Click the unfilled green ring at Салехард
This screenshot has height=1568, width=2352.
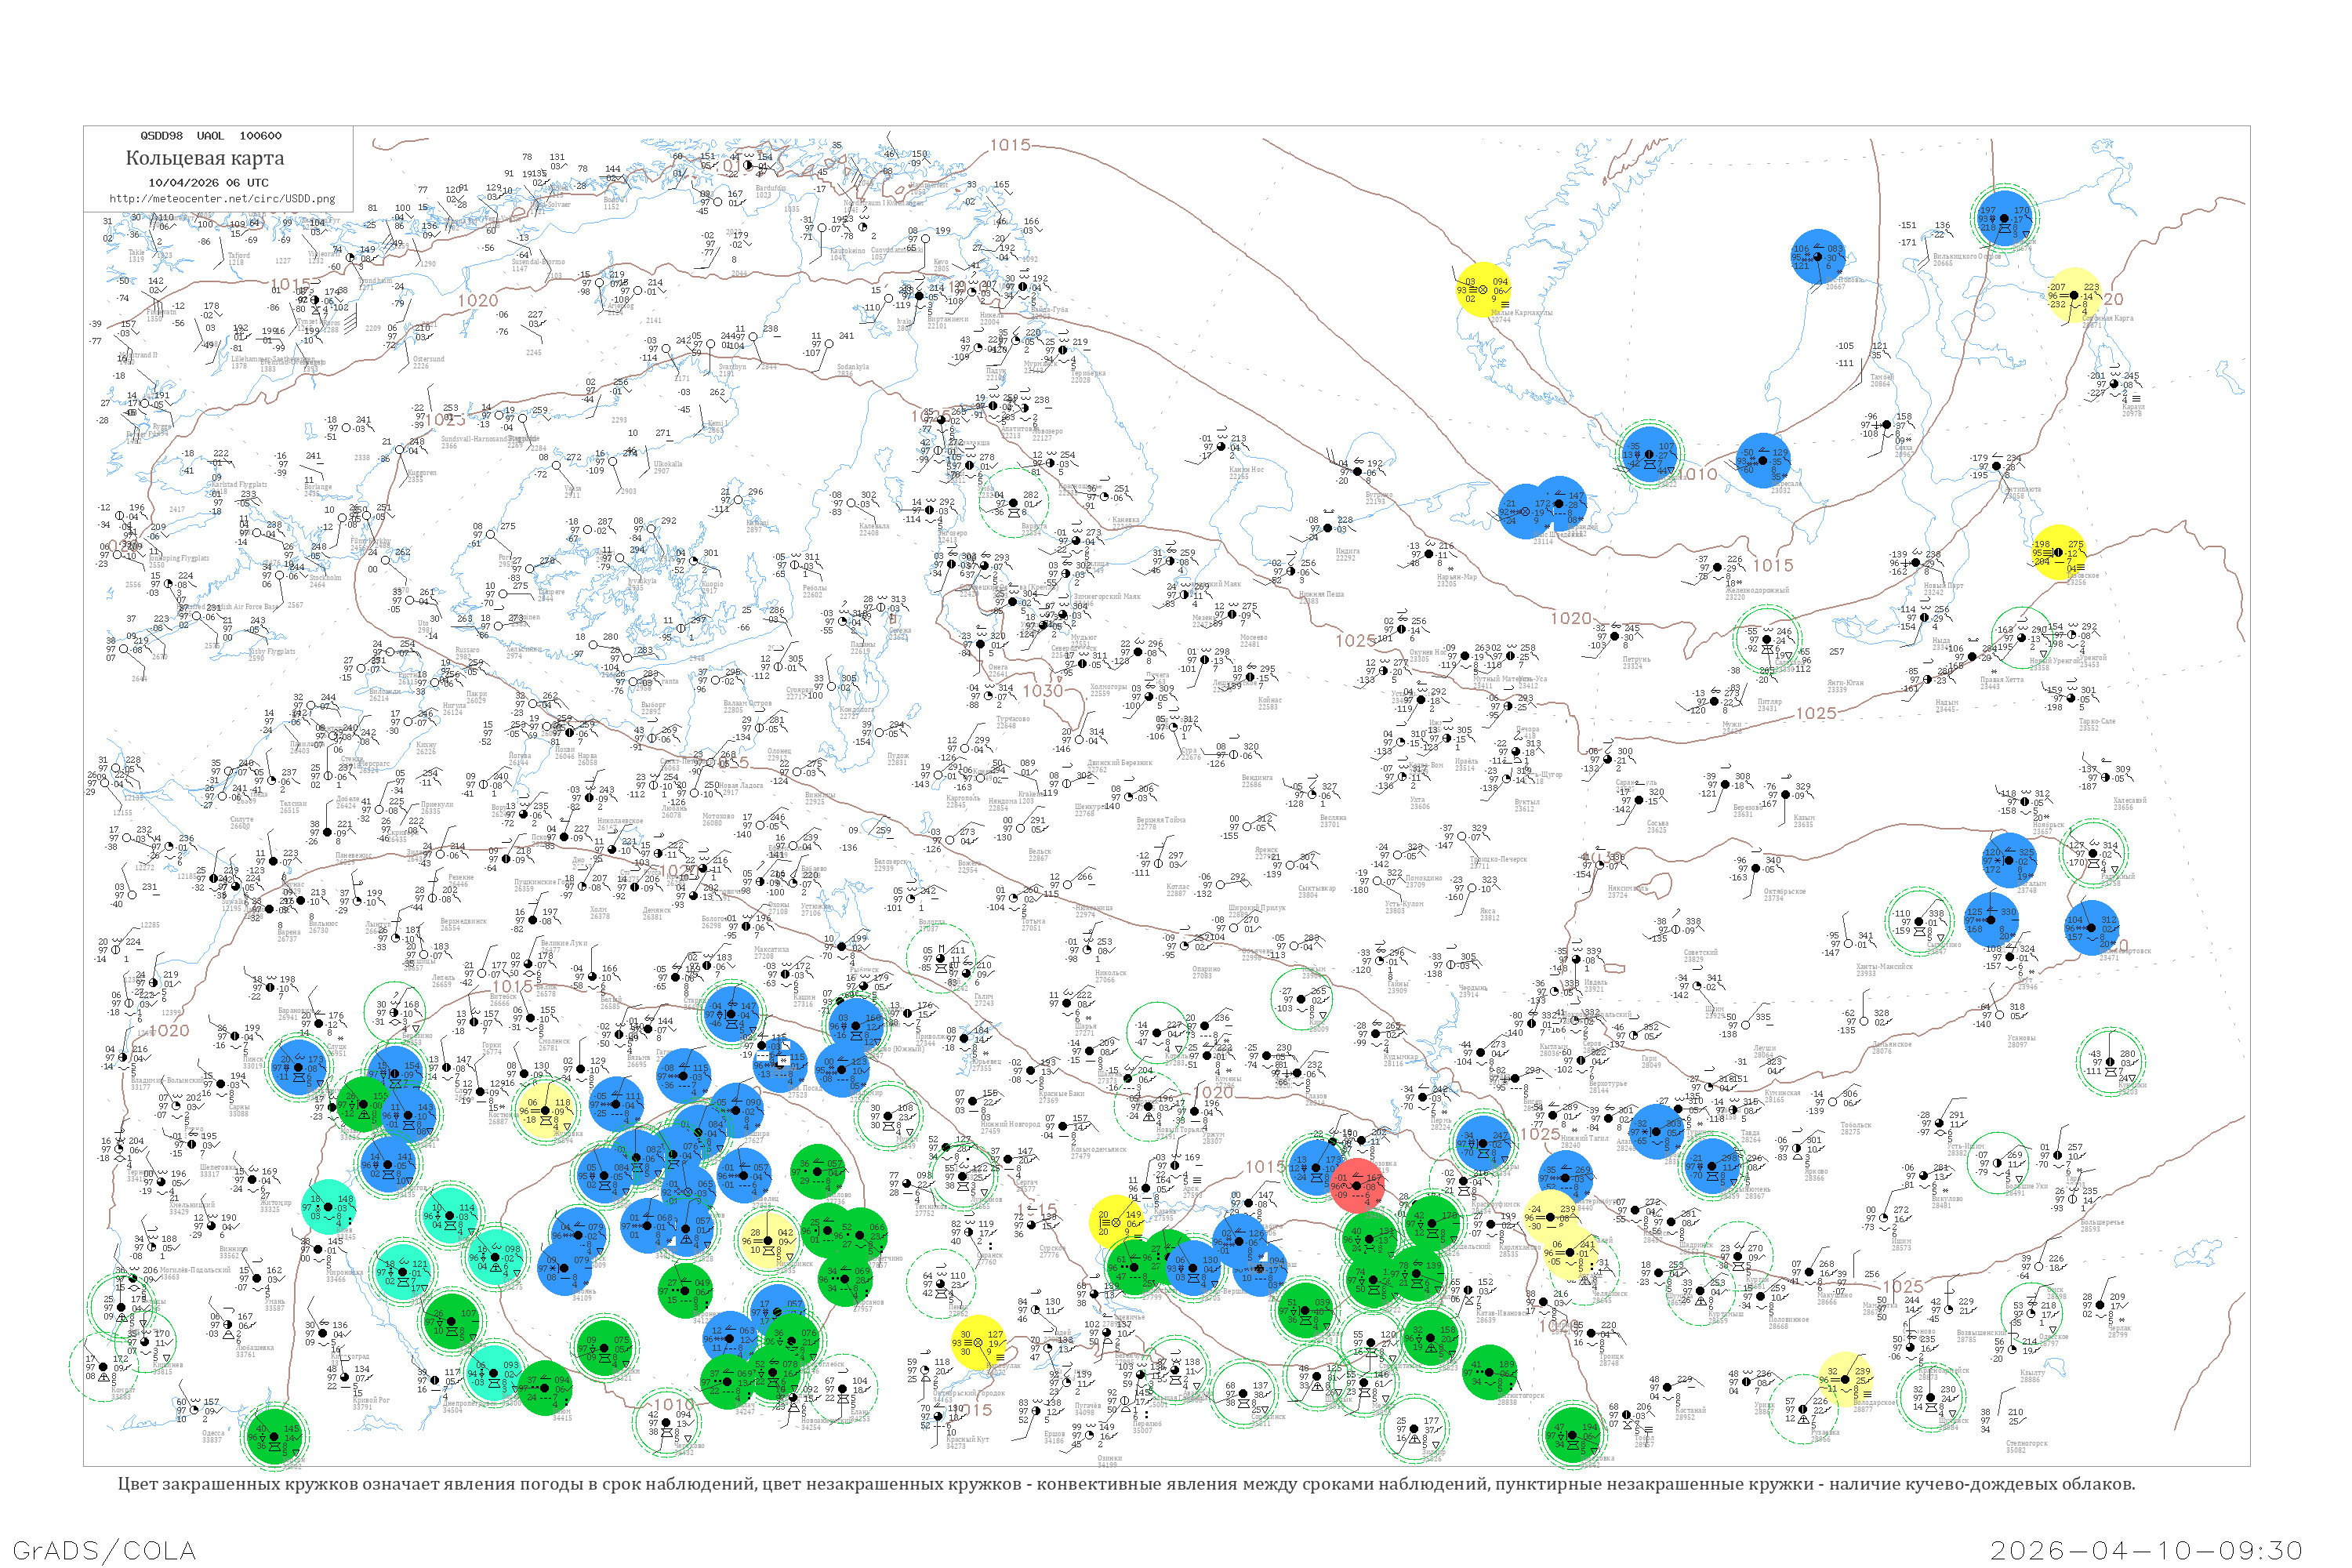[x=1767, y=638]
